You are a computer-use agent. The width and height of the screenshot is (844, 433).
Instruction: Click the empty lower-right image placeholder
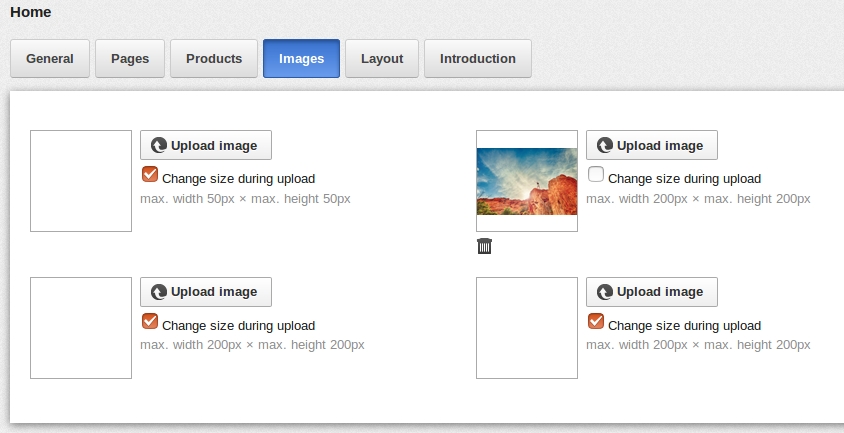coord(527,328)
